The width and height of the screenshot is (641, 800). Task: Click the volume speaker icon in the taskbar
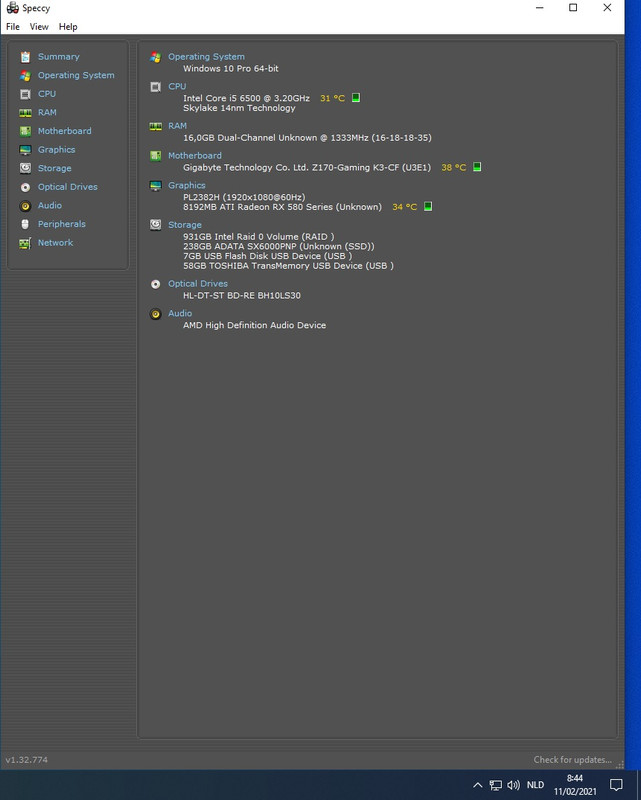(x=513, y=785)
